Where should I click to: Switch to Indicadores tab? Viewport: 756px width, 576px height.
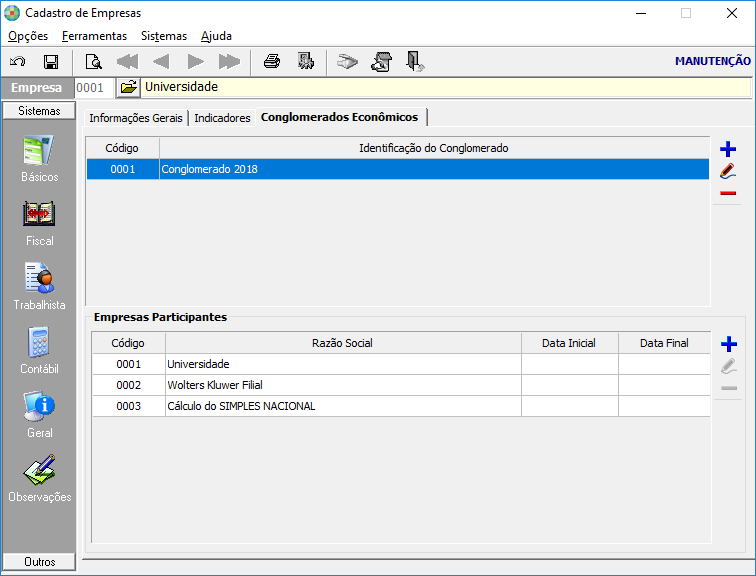click(x=222, y=118)
